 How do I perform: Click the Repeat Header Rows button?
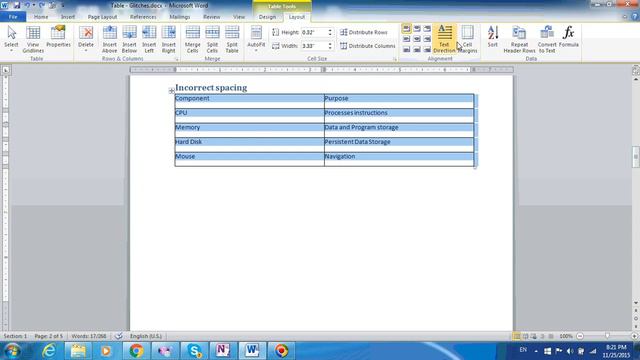pyautogui.click(x=519, y=39)
